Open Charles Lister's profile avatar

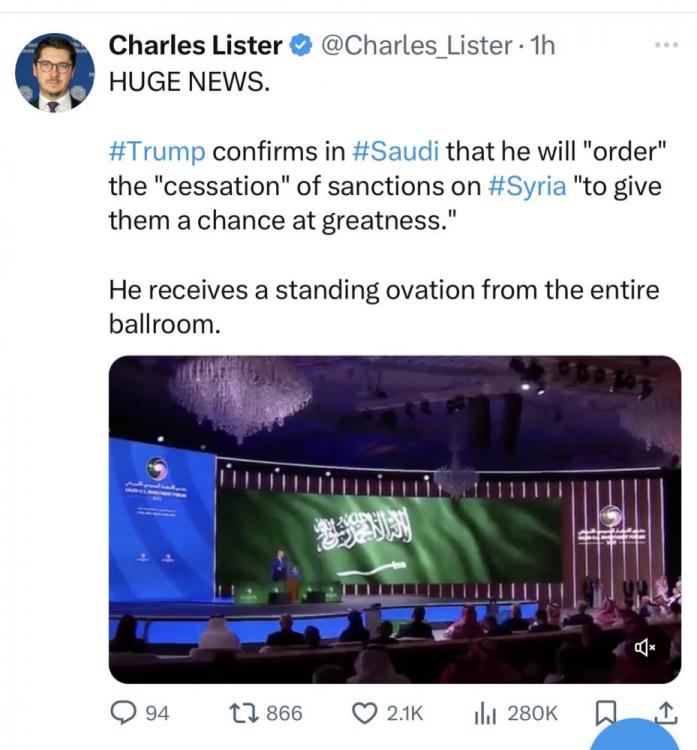click(x=54, y=72)
